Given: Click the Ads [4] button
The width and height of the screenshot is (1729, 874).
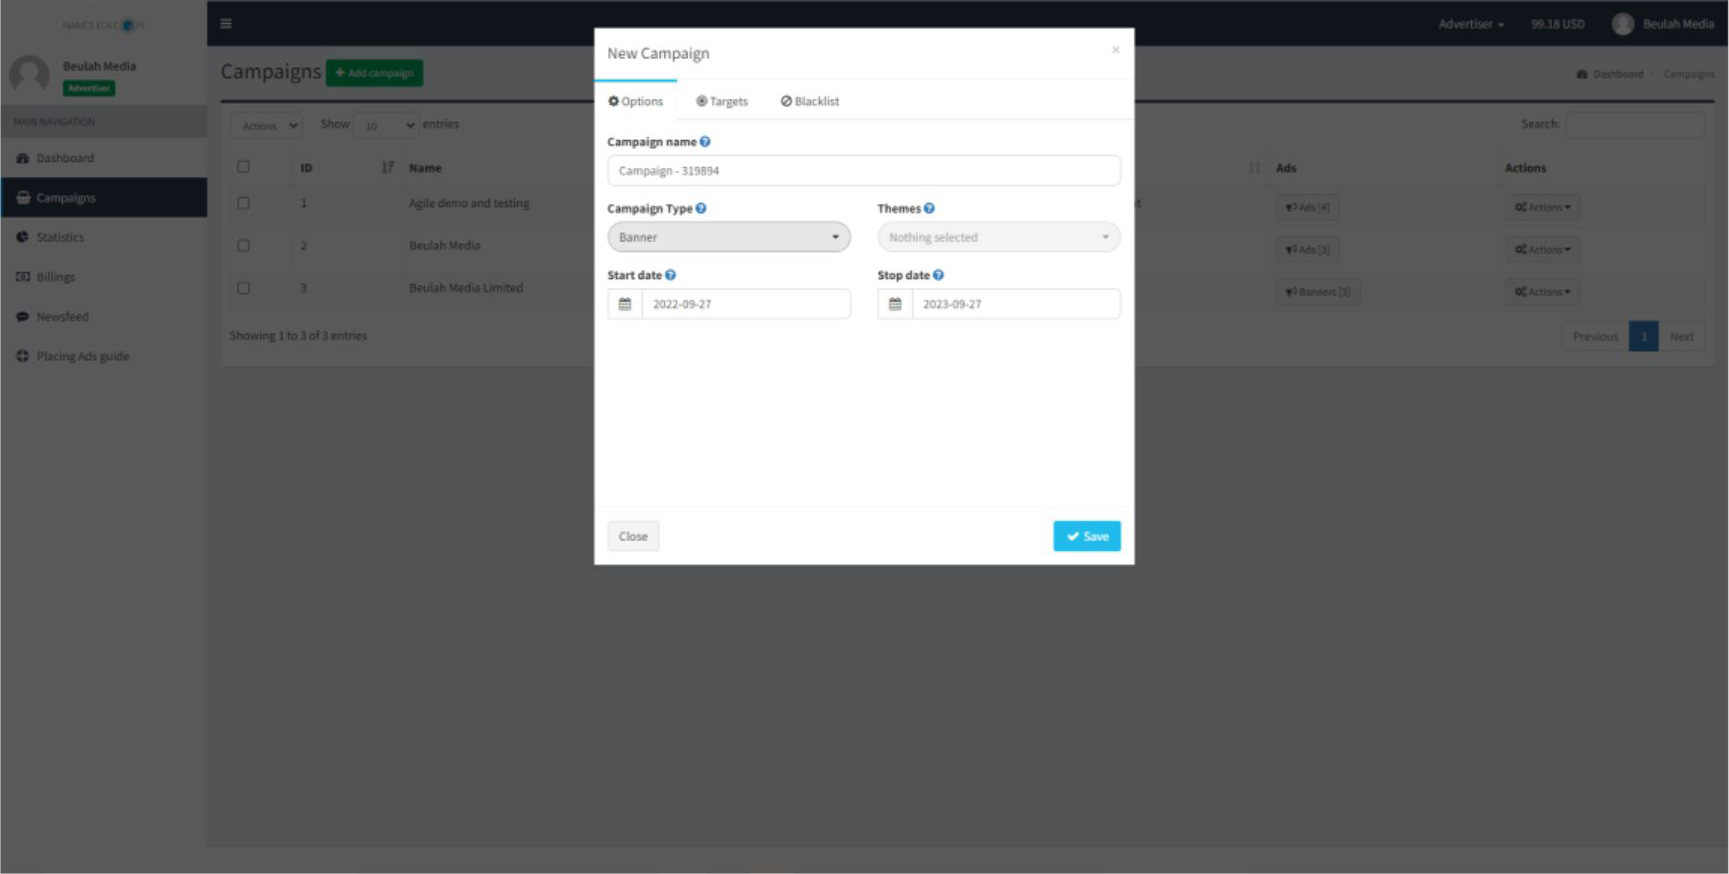Looking at the screenshot, I should [1307, 207].
